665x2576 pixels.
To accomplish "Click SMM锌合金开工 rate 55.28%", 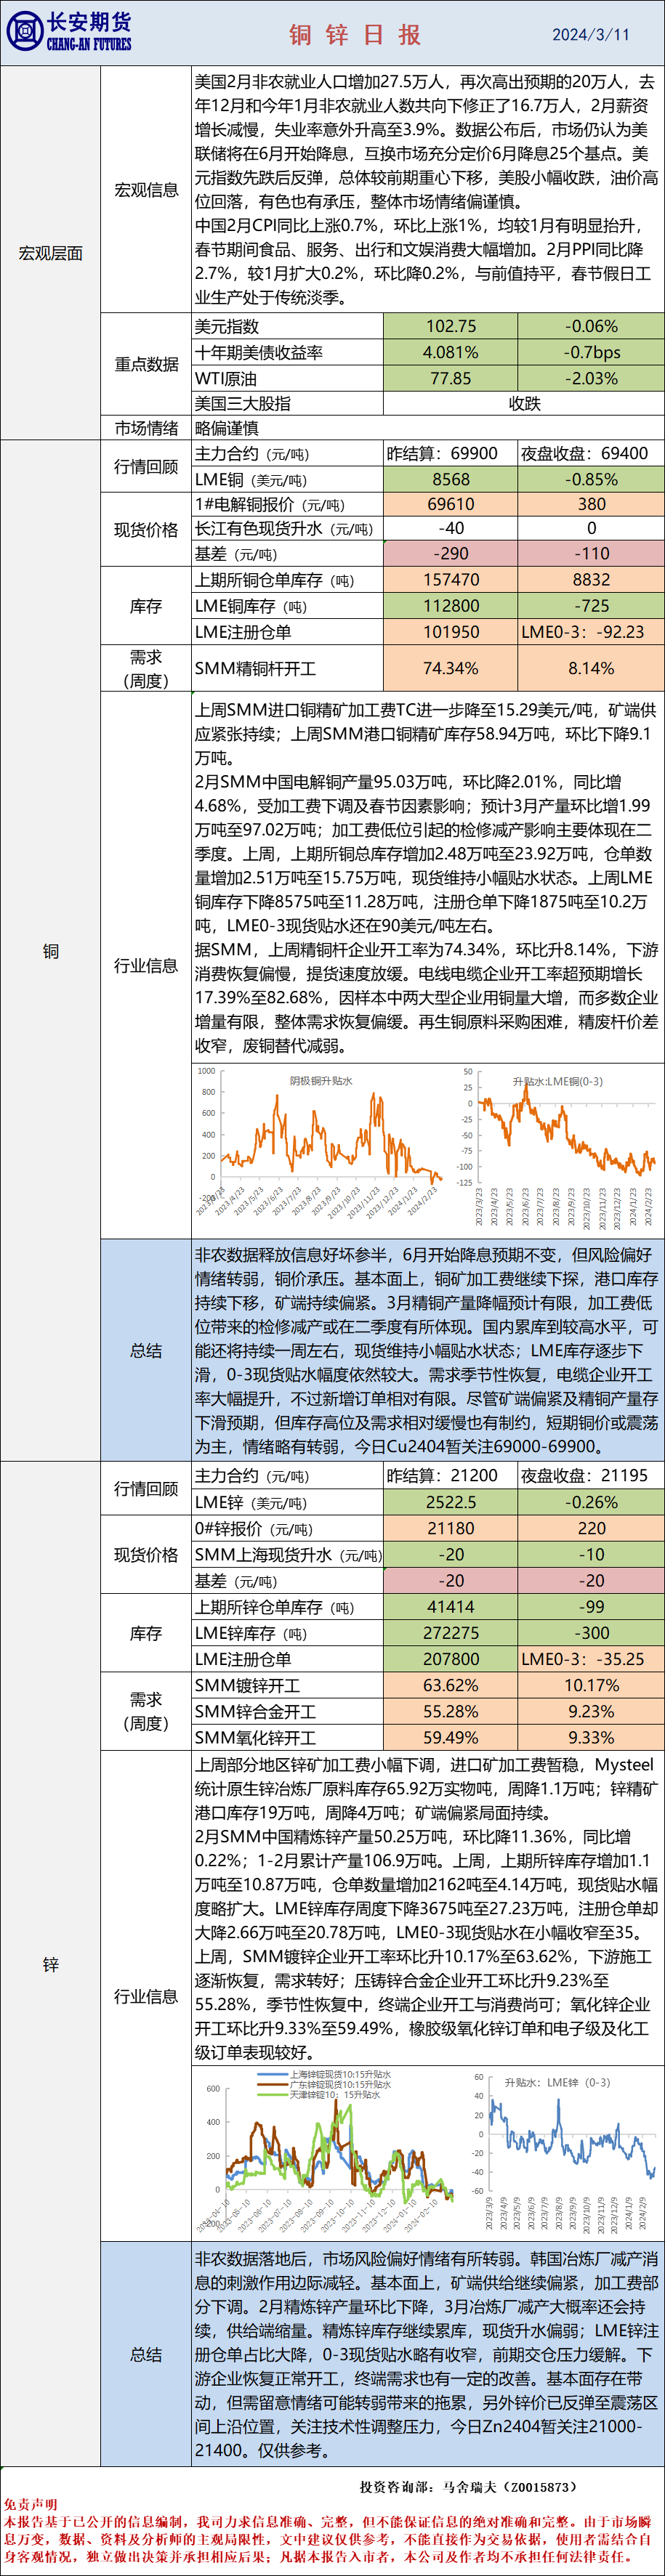I will coord(451,1712).
